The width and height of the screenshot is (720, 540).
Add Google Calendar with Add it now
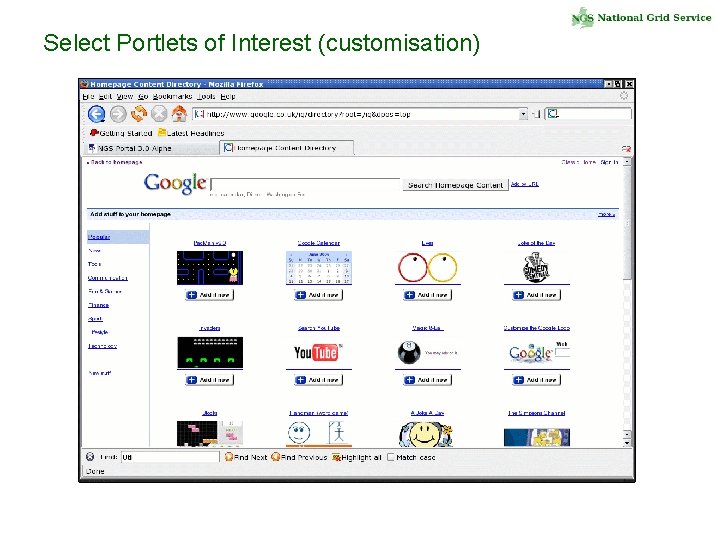(x=319, y=295)
